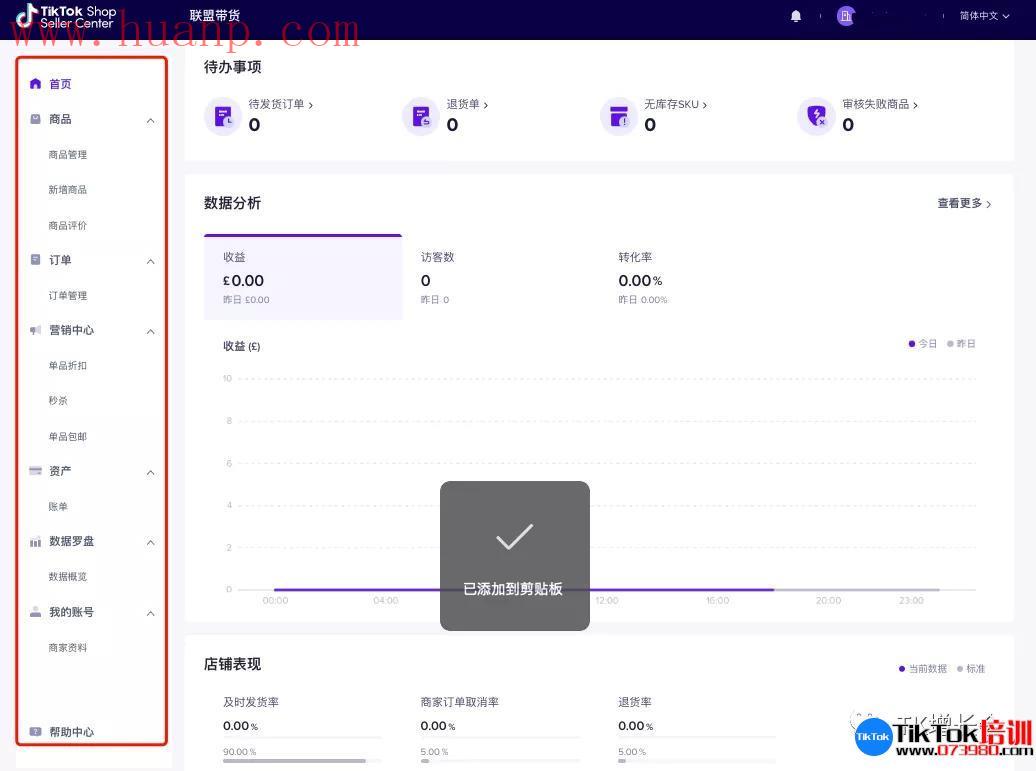Collapse the 我的账号 section
Viewport: 1036px width, 771px height.
(151, 613)
